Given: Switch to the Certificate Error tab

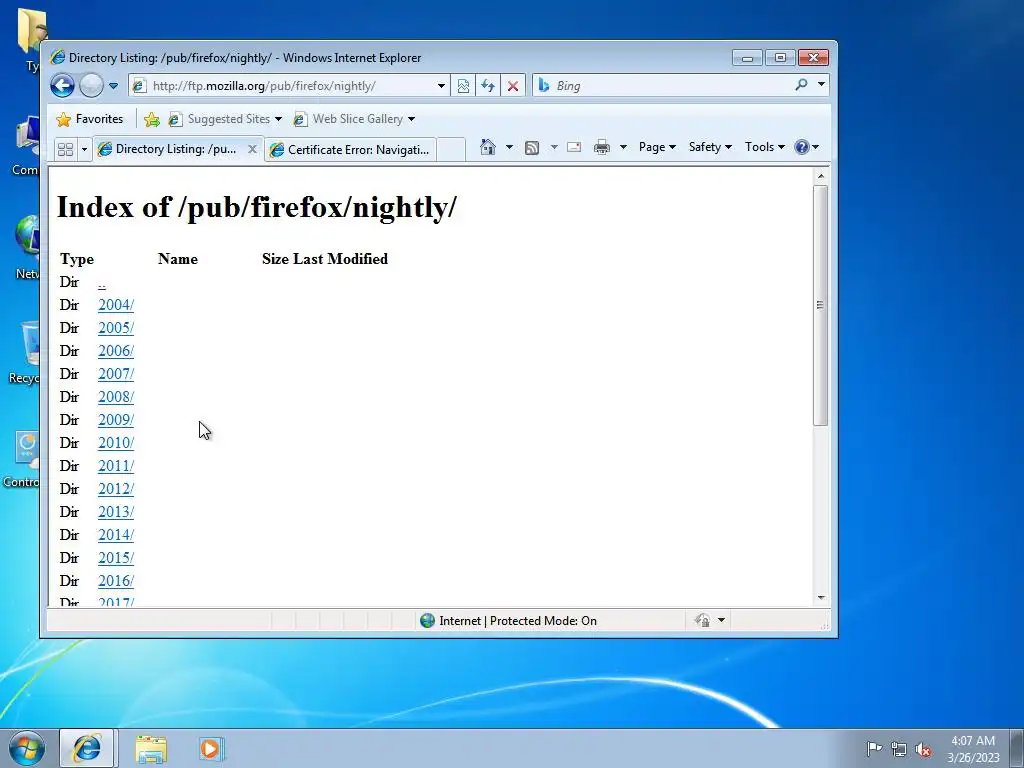Looking at the screenshot, I should pos(351,150).
